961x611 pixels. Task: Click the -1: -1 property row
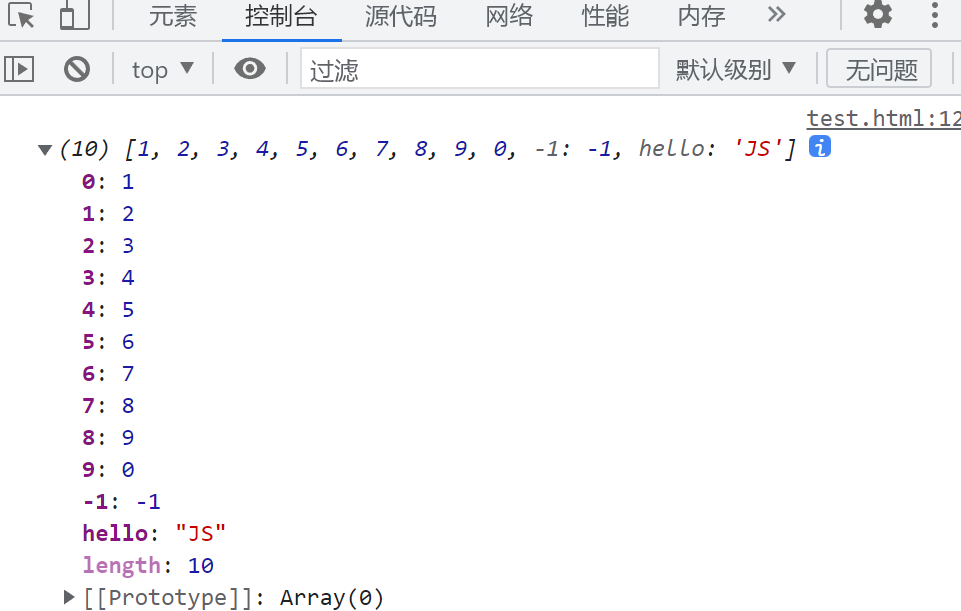pyautogui.click(x=121, y=501)
